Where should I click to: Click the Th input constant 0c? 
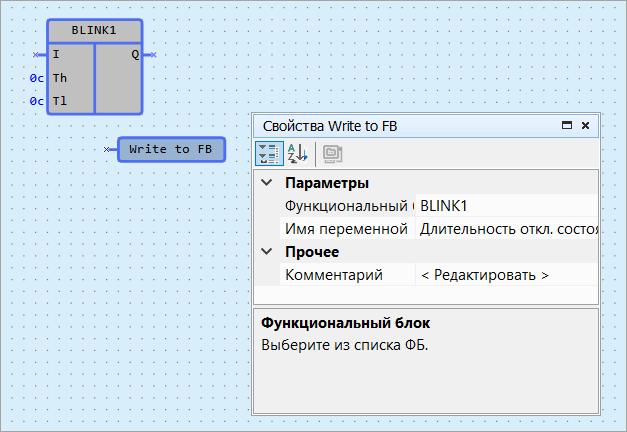36,78
